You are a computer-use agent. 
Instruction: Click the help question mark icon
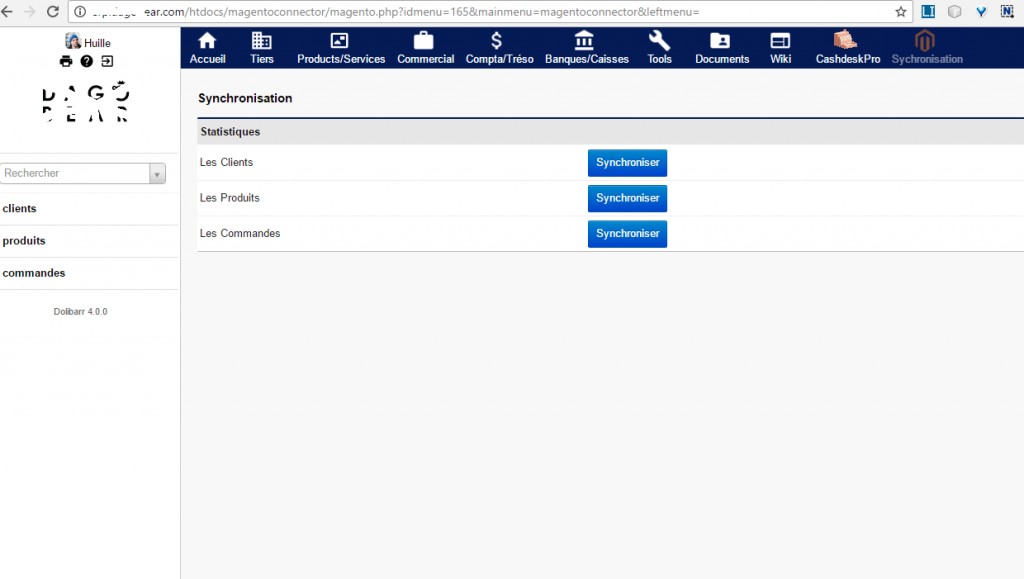coord(86,61)
